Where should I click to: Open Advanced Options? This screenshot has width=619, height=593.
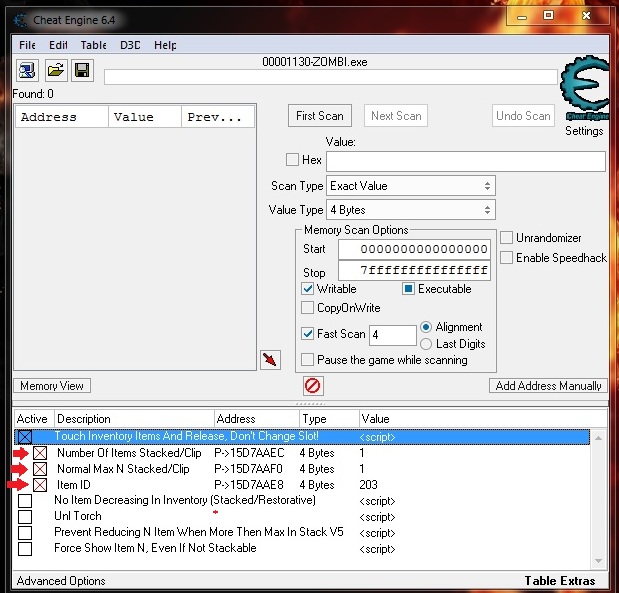pyautogui.click(x=61, y=581)
